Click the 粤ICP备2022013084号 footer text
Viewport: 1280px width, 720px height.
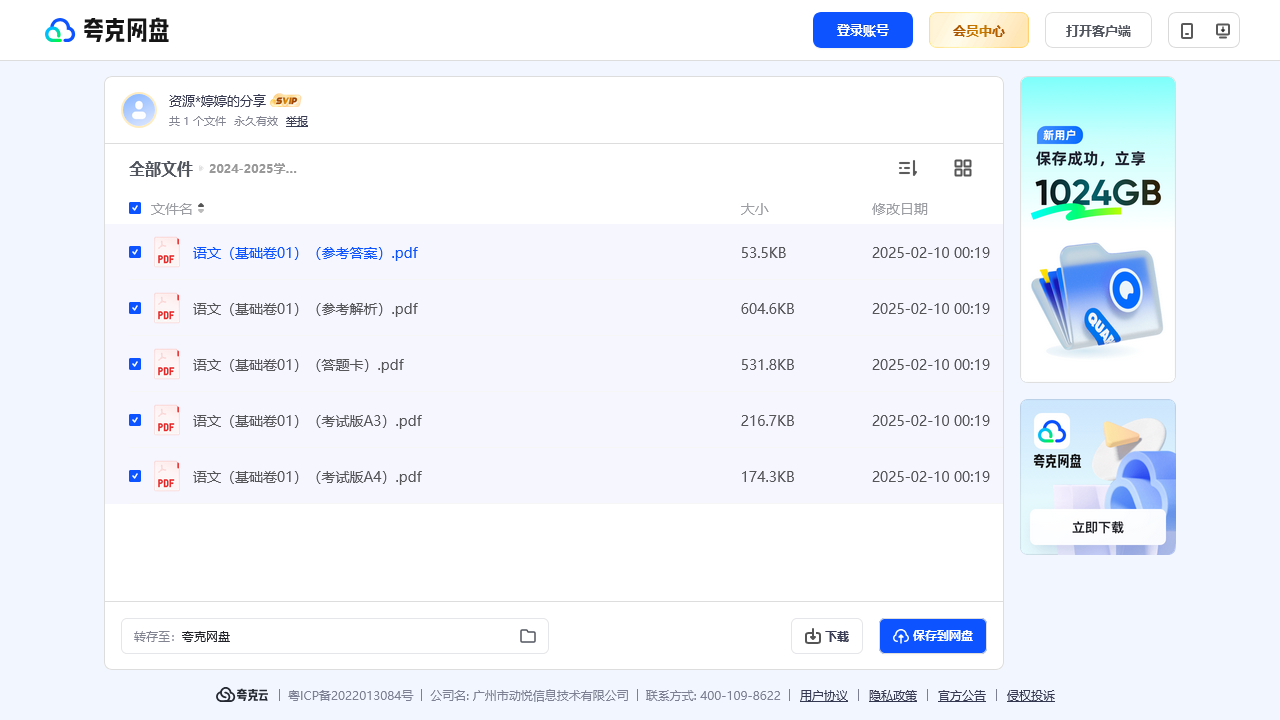[350, 696]
